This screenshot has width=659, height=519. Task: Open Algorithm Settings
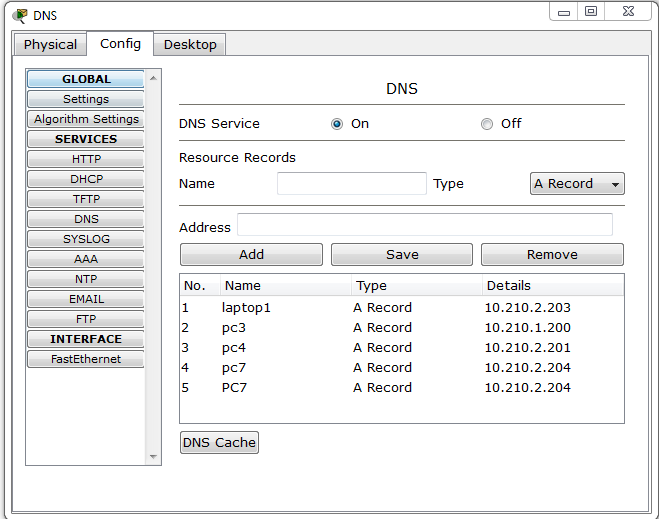click(86, 119)
